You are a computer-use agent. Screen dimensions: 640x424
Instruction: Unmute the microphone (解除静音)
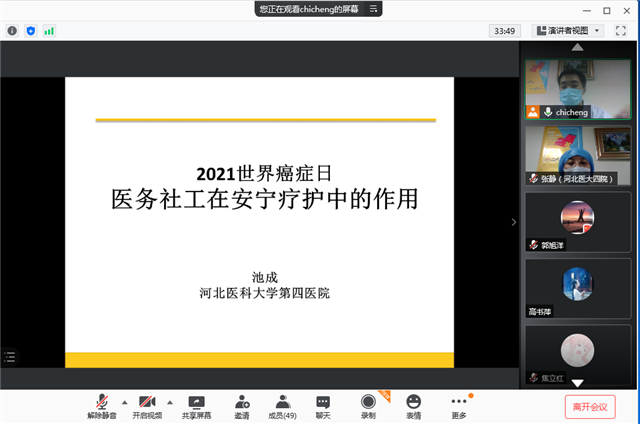[101, 404]
